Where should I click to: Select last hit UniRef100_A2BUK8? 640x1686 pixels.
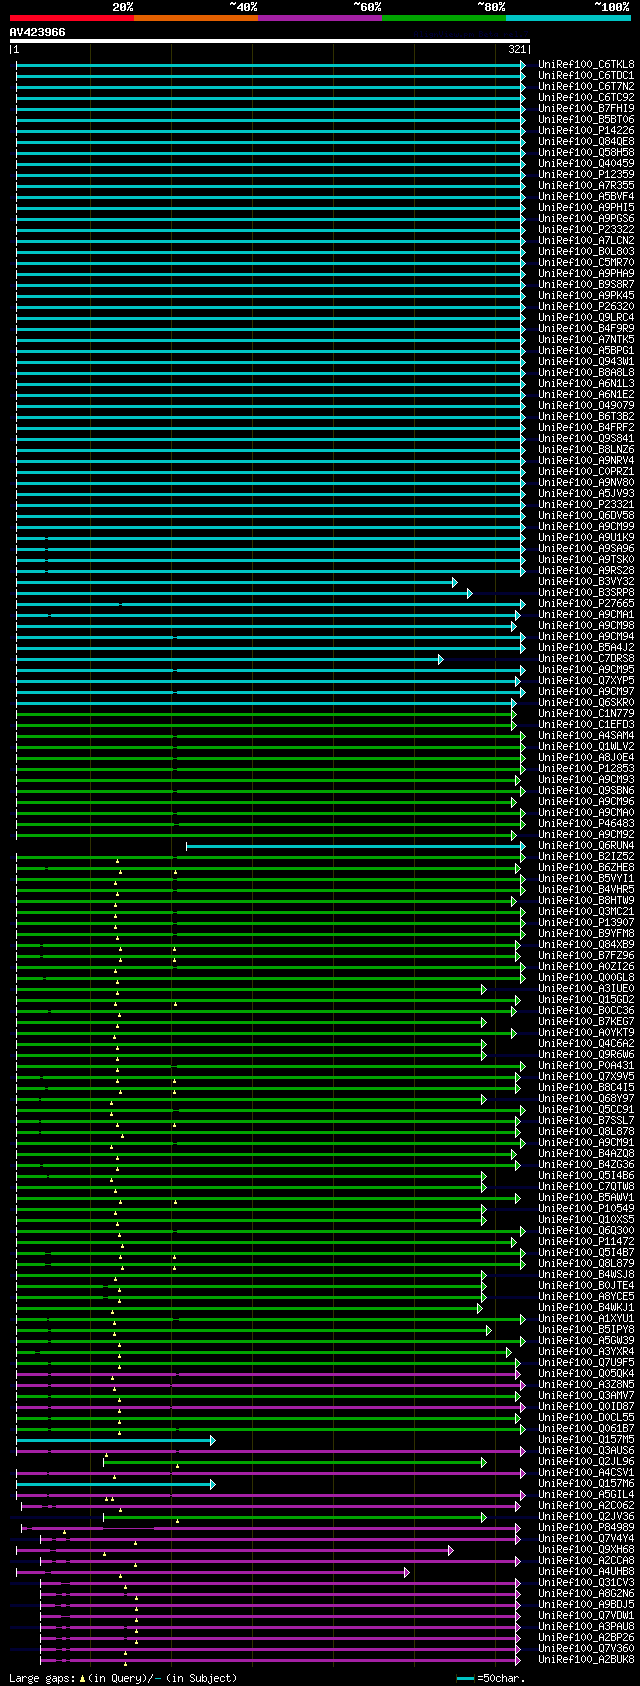tap(586, 1659)
